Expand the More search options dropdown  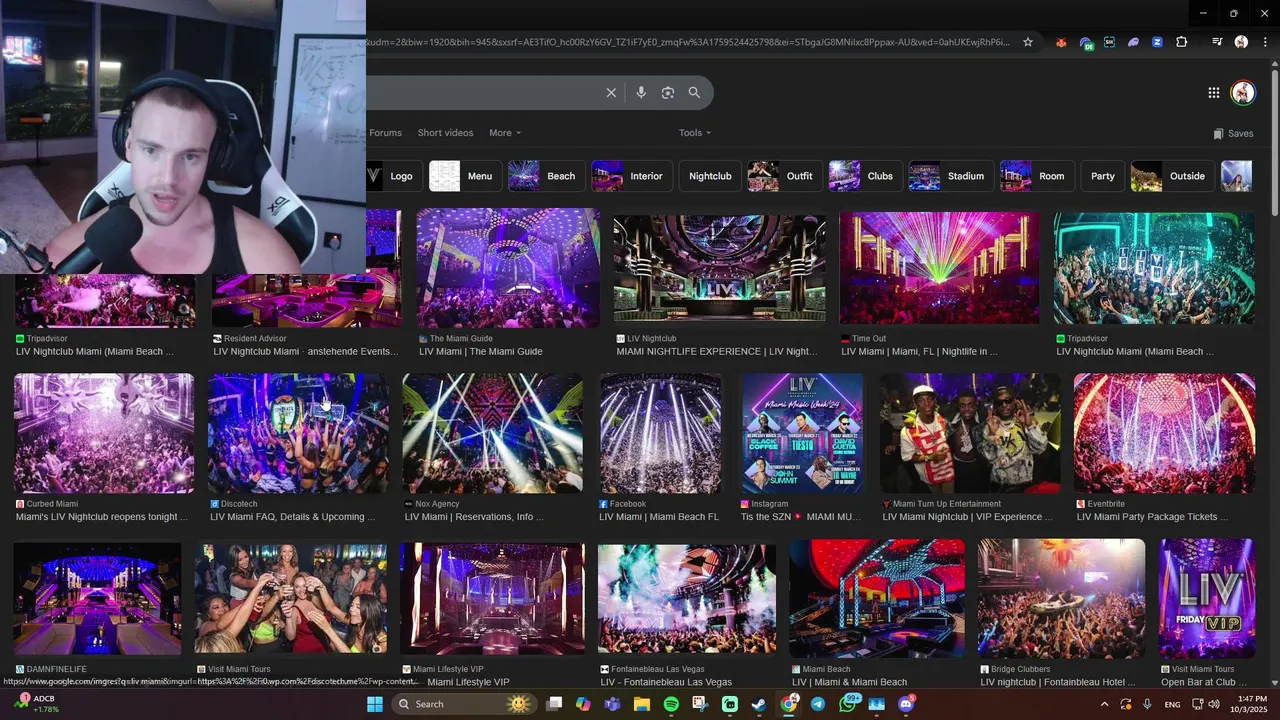[x=505, y=133]
